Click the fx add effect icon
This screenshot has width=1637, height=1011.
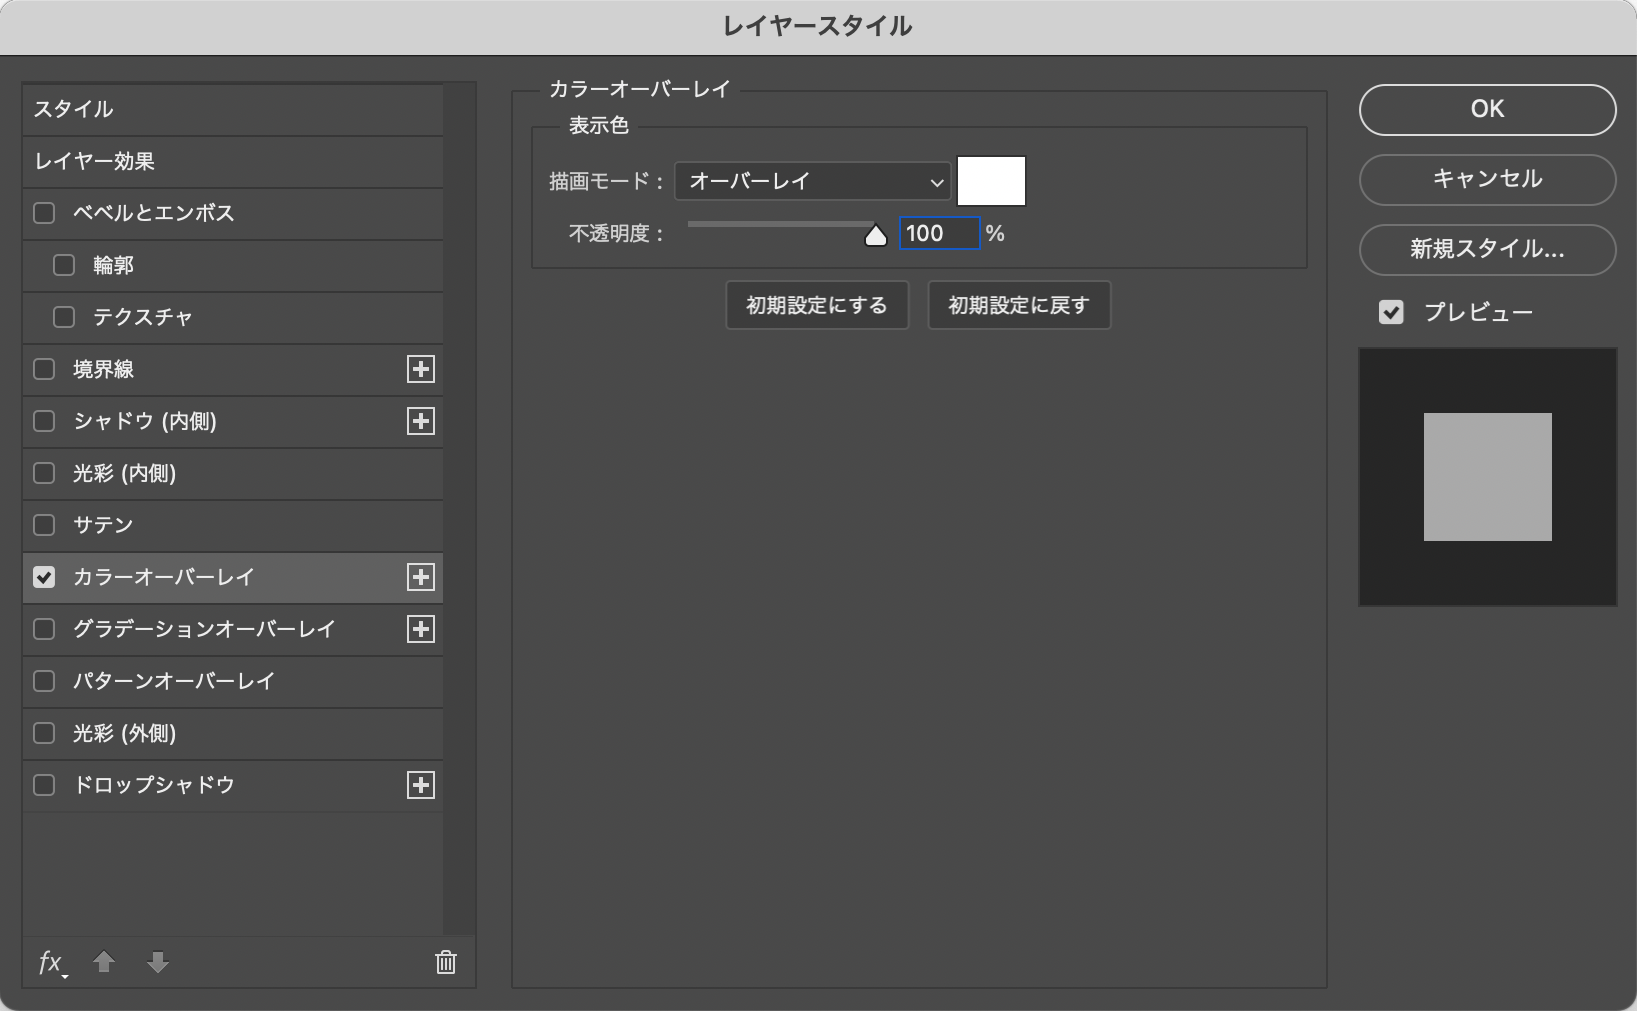coord(51,962)
